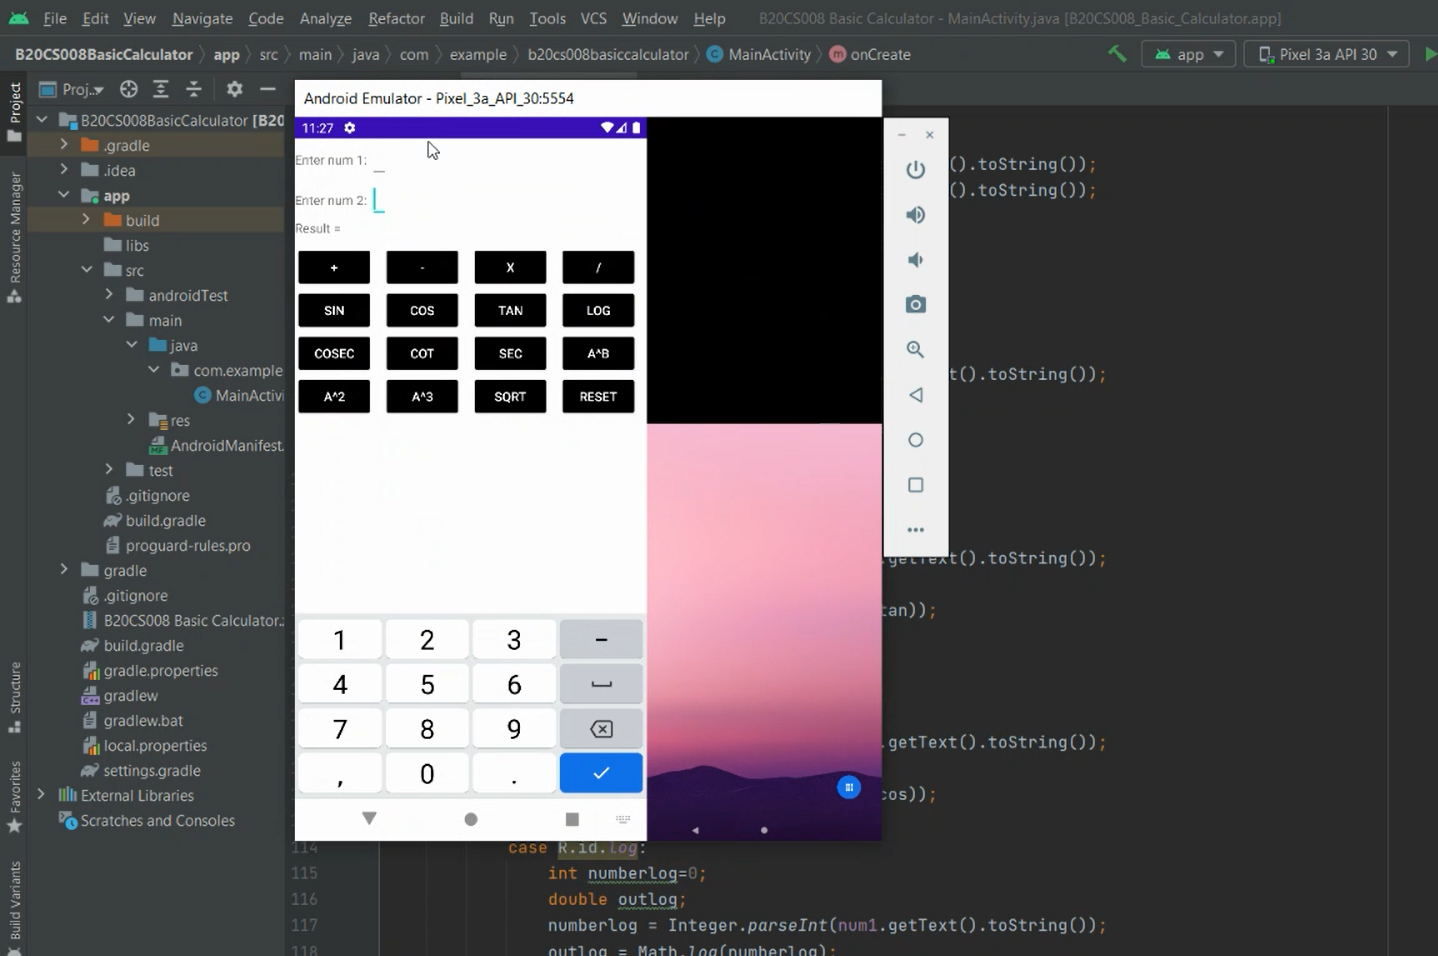Screen dimensions: 1438x956
Task: Expand the res folder in the Project tree
Action: pyautogui.click(x=130, y=420)
